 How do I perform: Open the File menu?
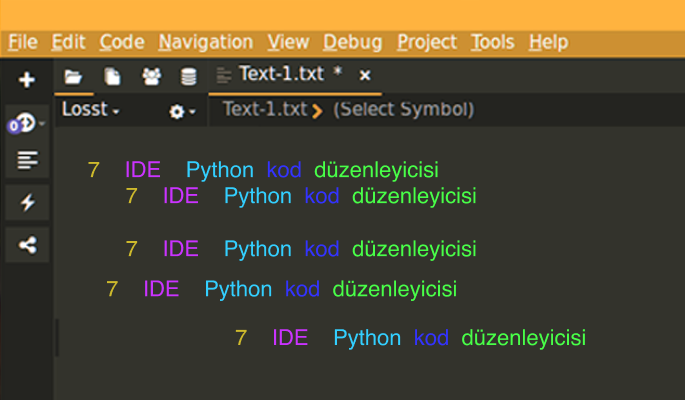pyautogui.click(x=22, y=42)
